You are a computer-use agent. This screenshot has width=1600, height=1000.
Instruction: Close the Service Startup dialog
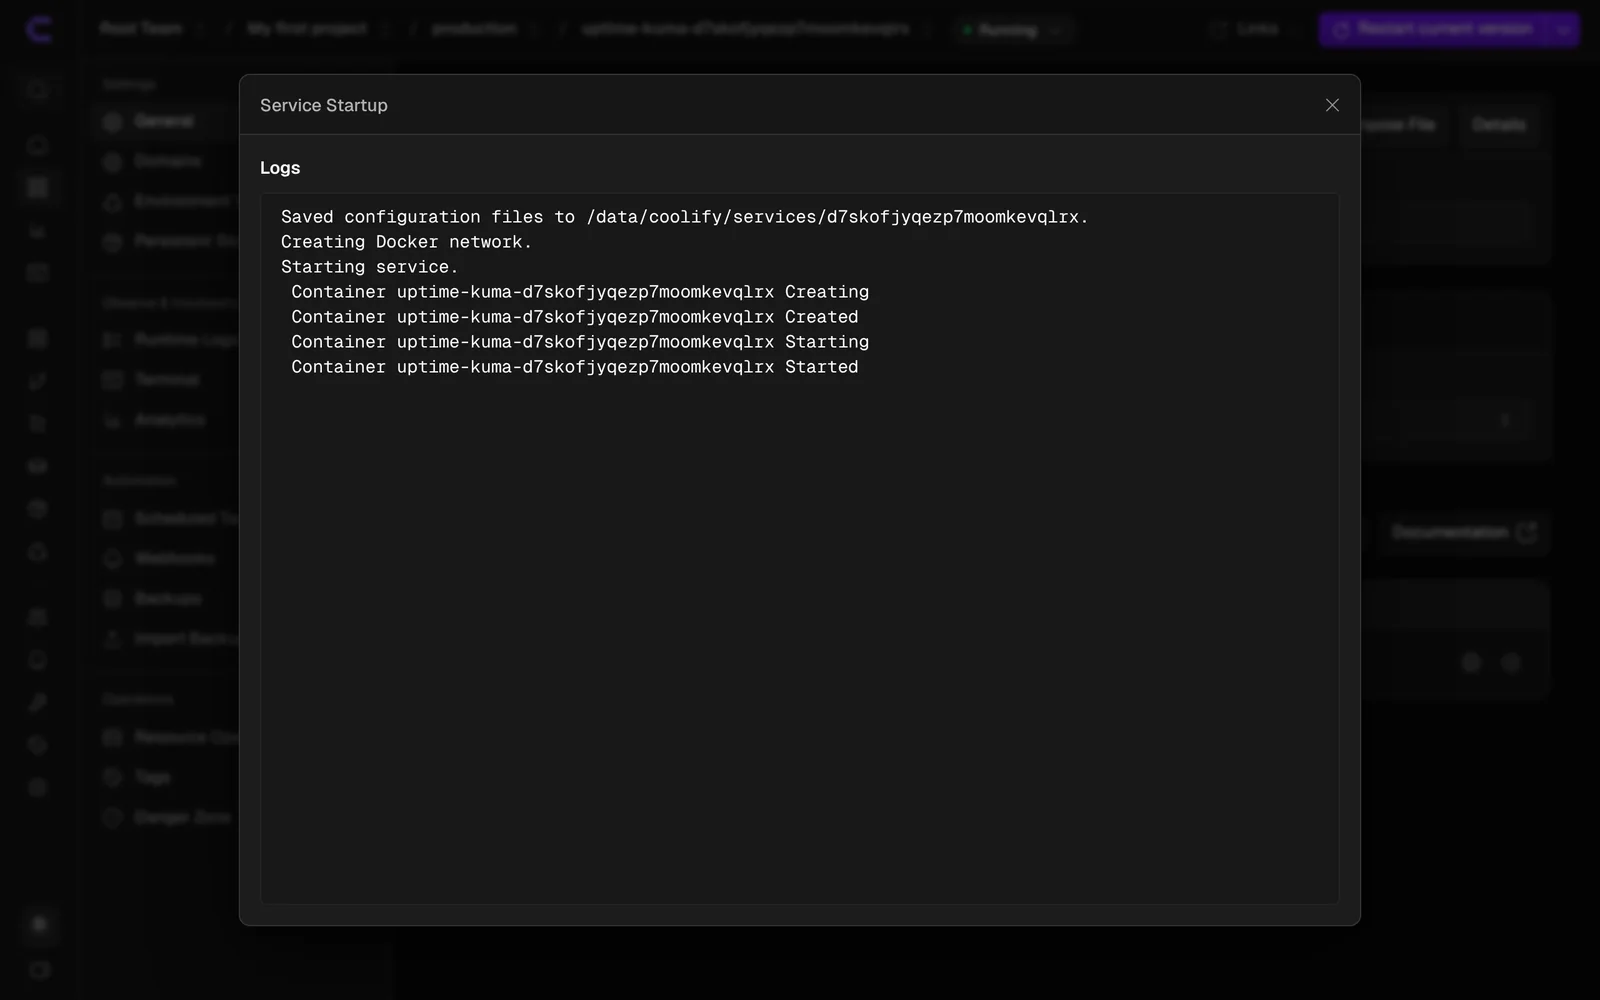point(1332,105)
